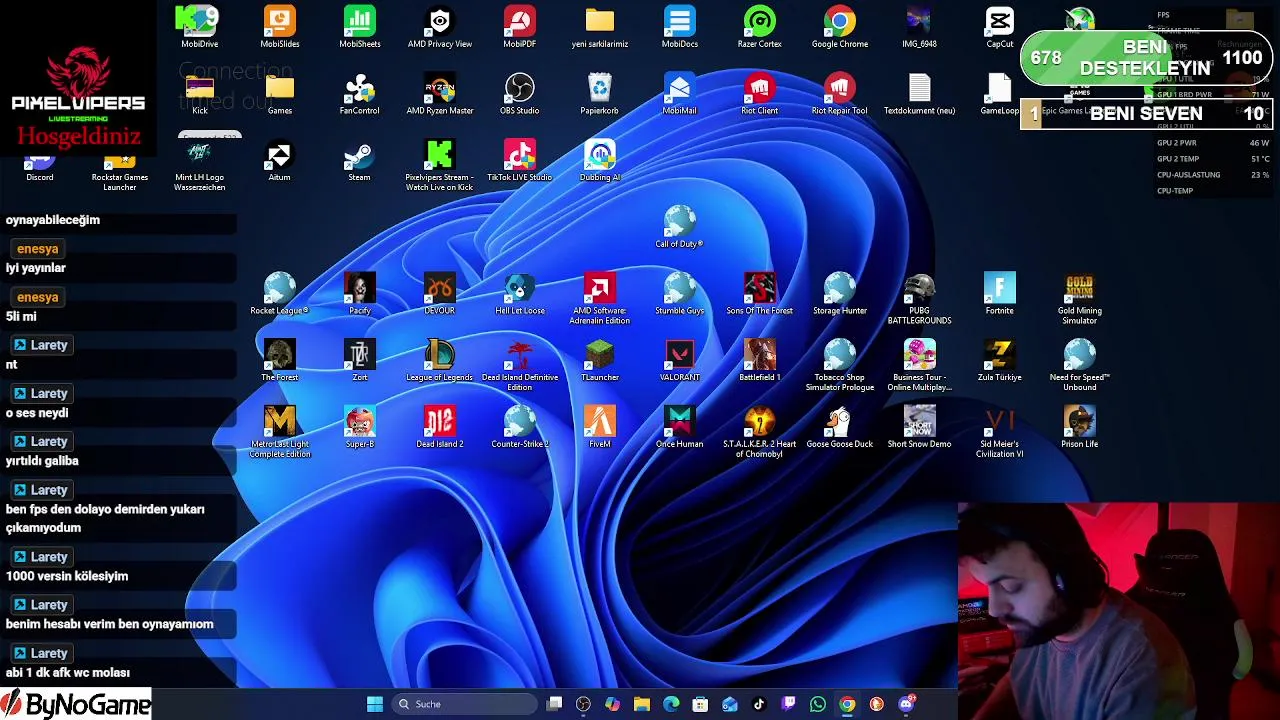Open File Explorer from the taskbar
The image size is (1280, 720).
[642, 704]
